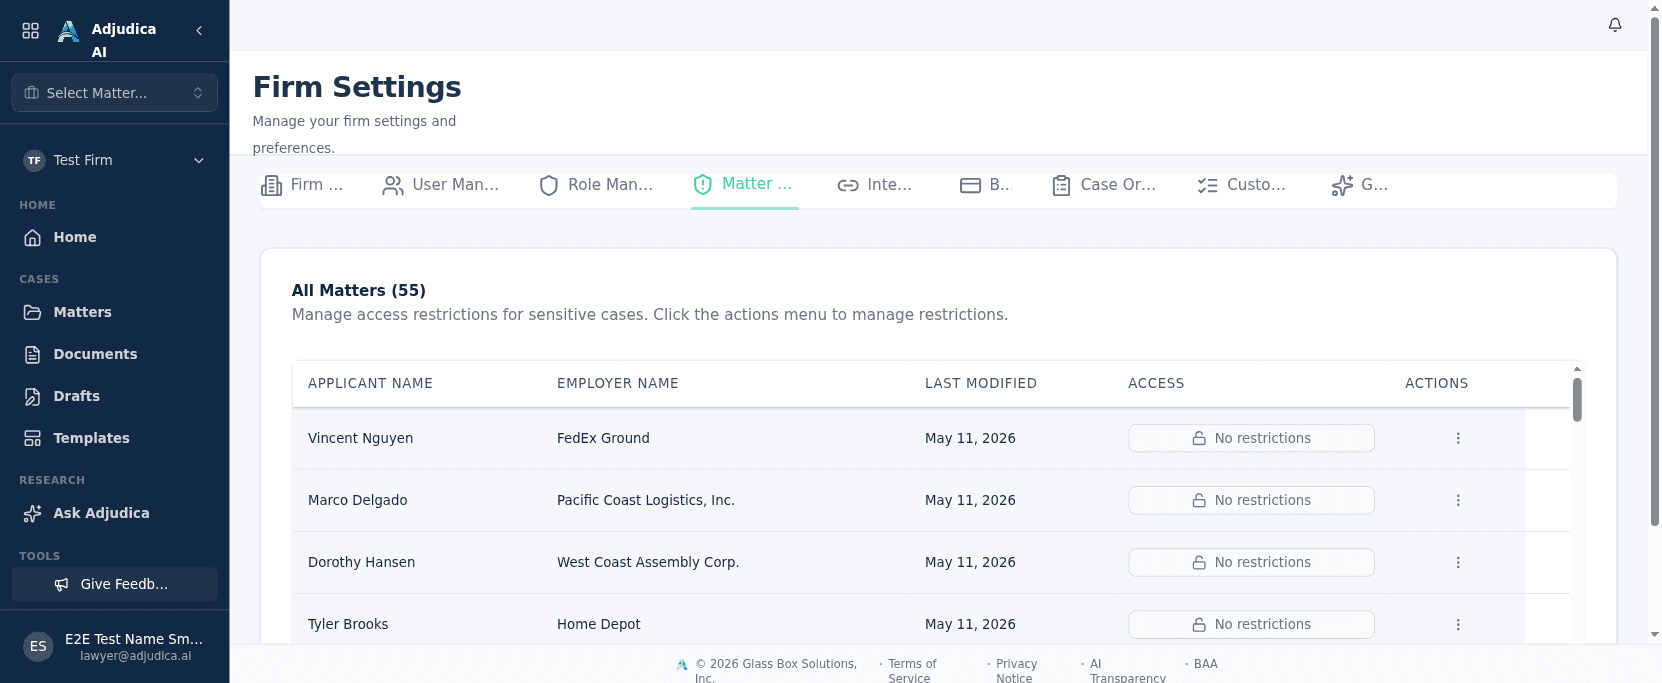Open Documents in the sidebar
1662x683 pixels.
pyautogui.click(x=115, y=354)
